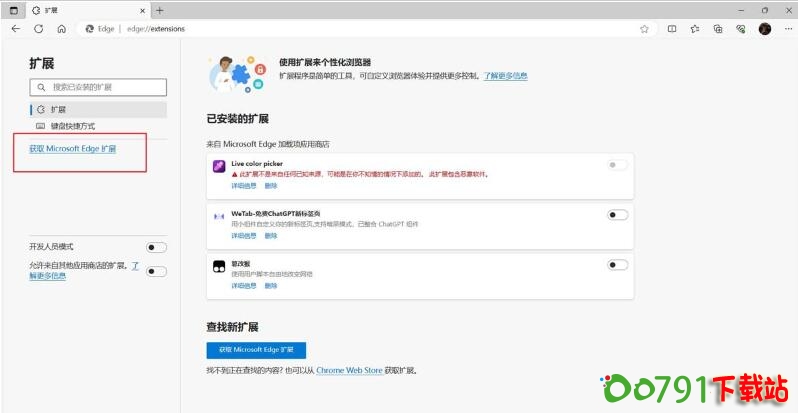This screenshot has height=413, width=798.
Task: Toggle 允许来自其他应用商店的扩展 switch
Action: point(156,272)
